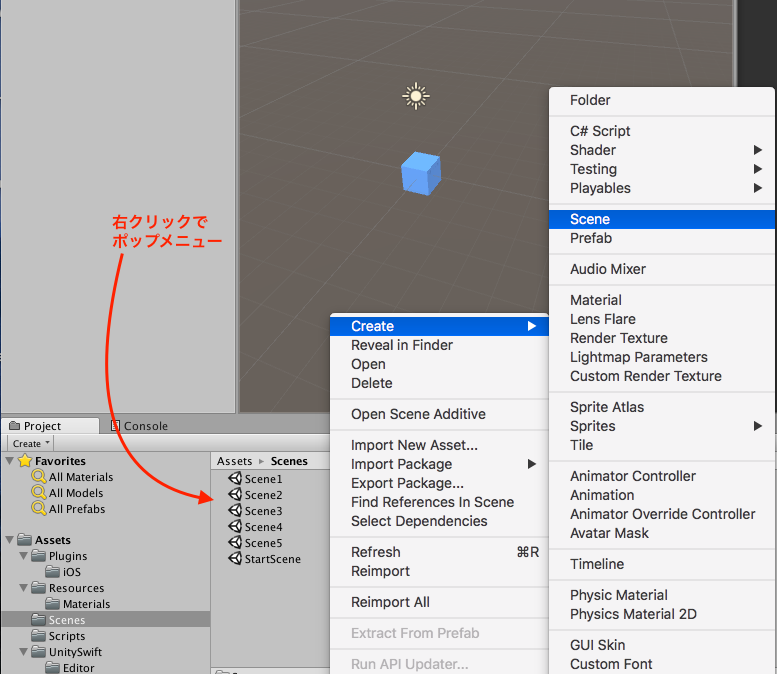Click Reimport All menu item
Viewport: 777px width, 674px height.
439,602
